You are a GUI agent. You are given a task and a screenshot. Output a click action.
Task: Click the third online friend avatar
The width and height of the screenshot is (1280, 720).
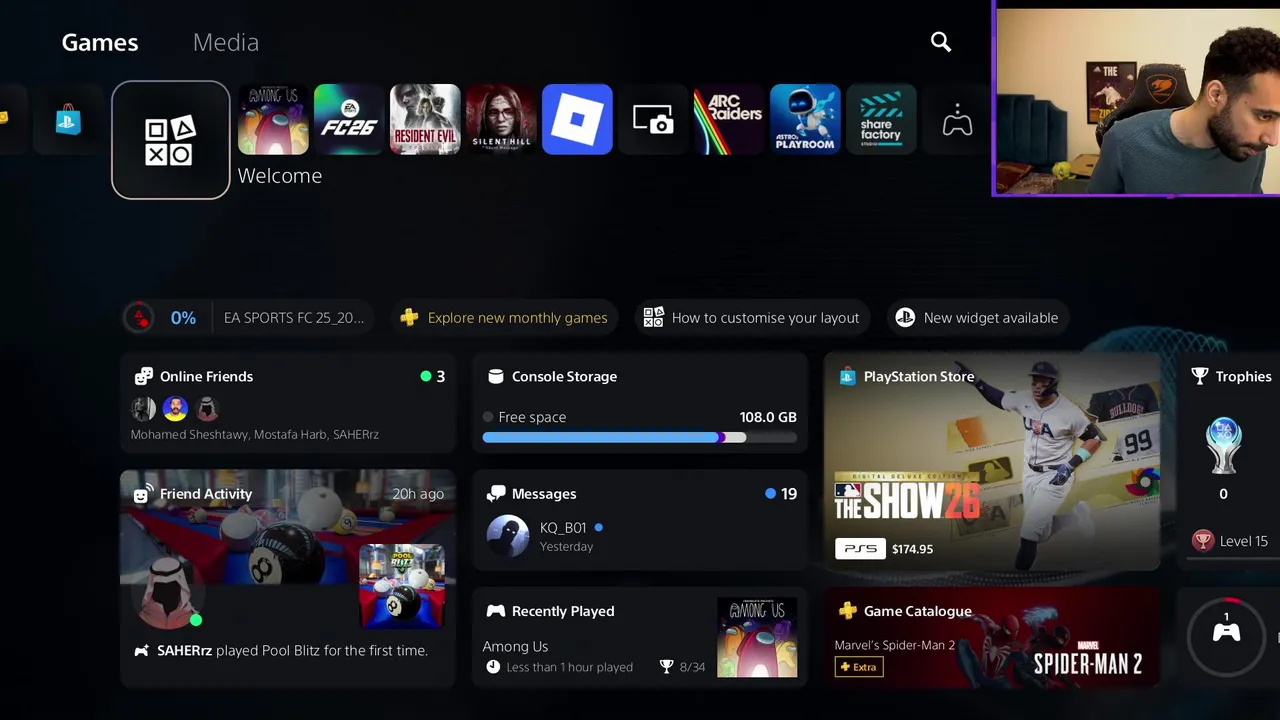click(206, 408)
